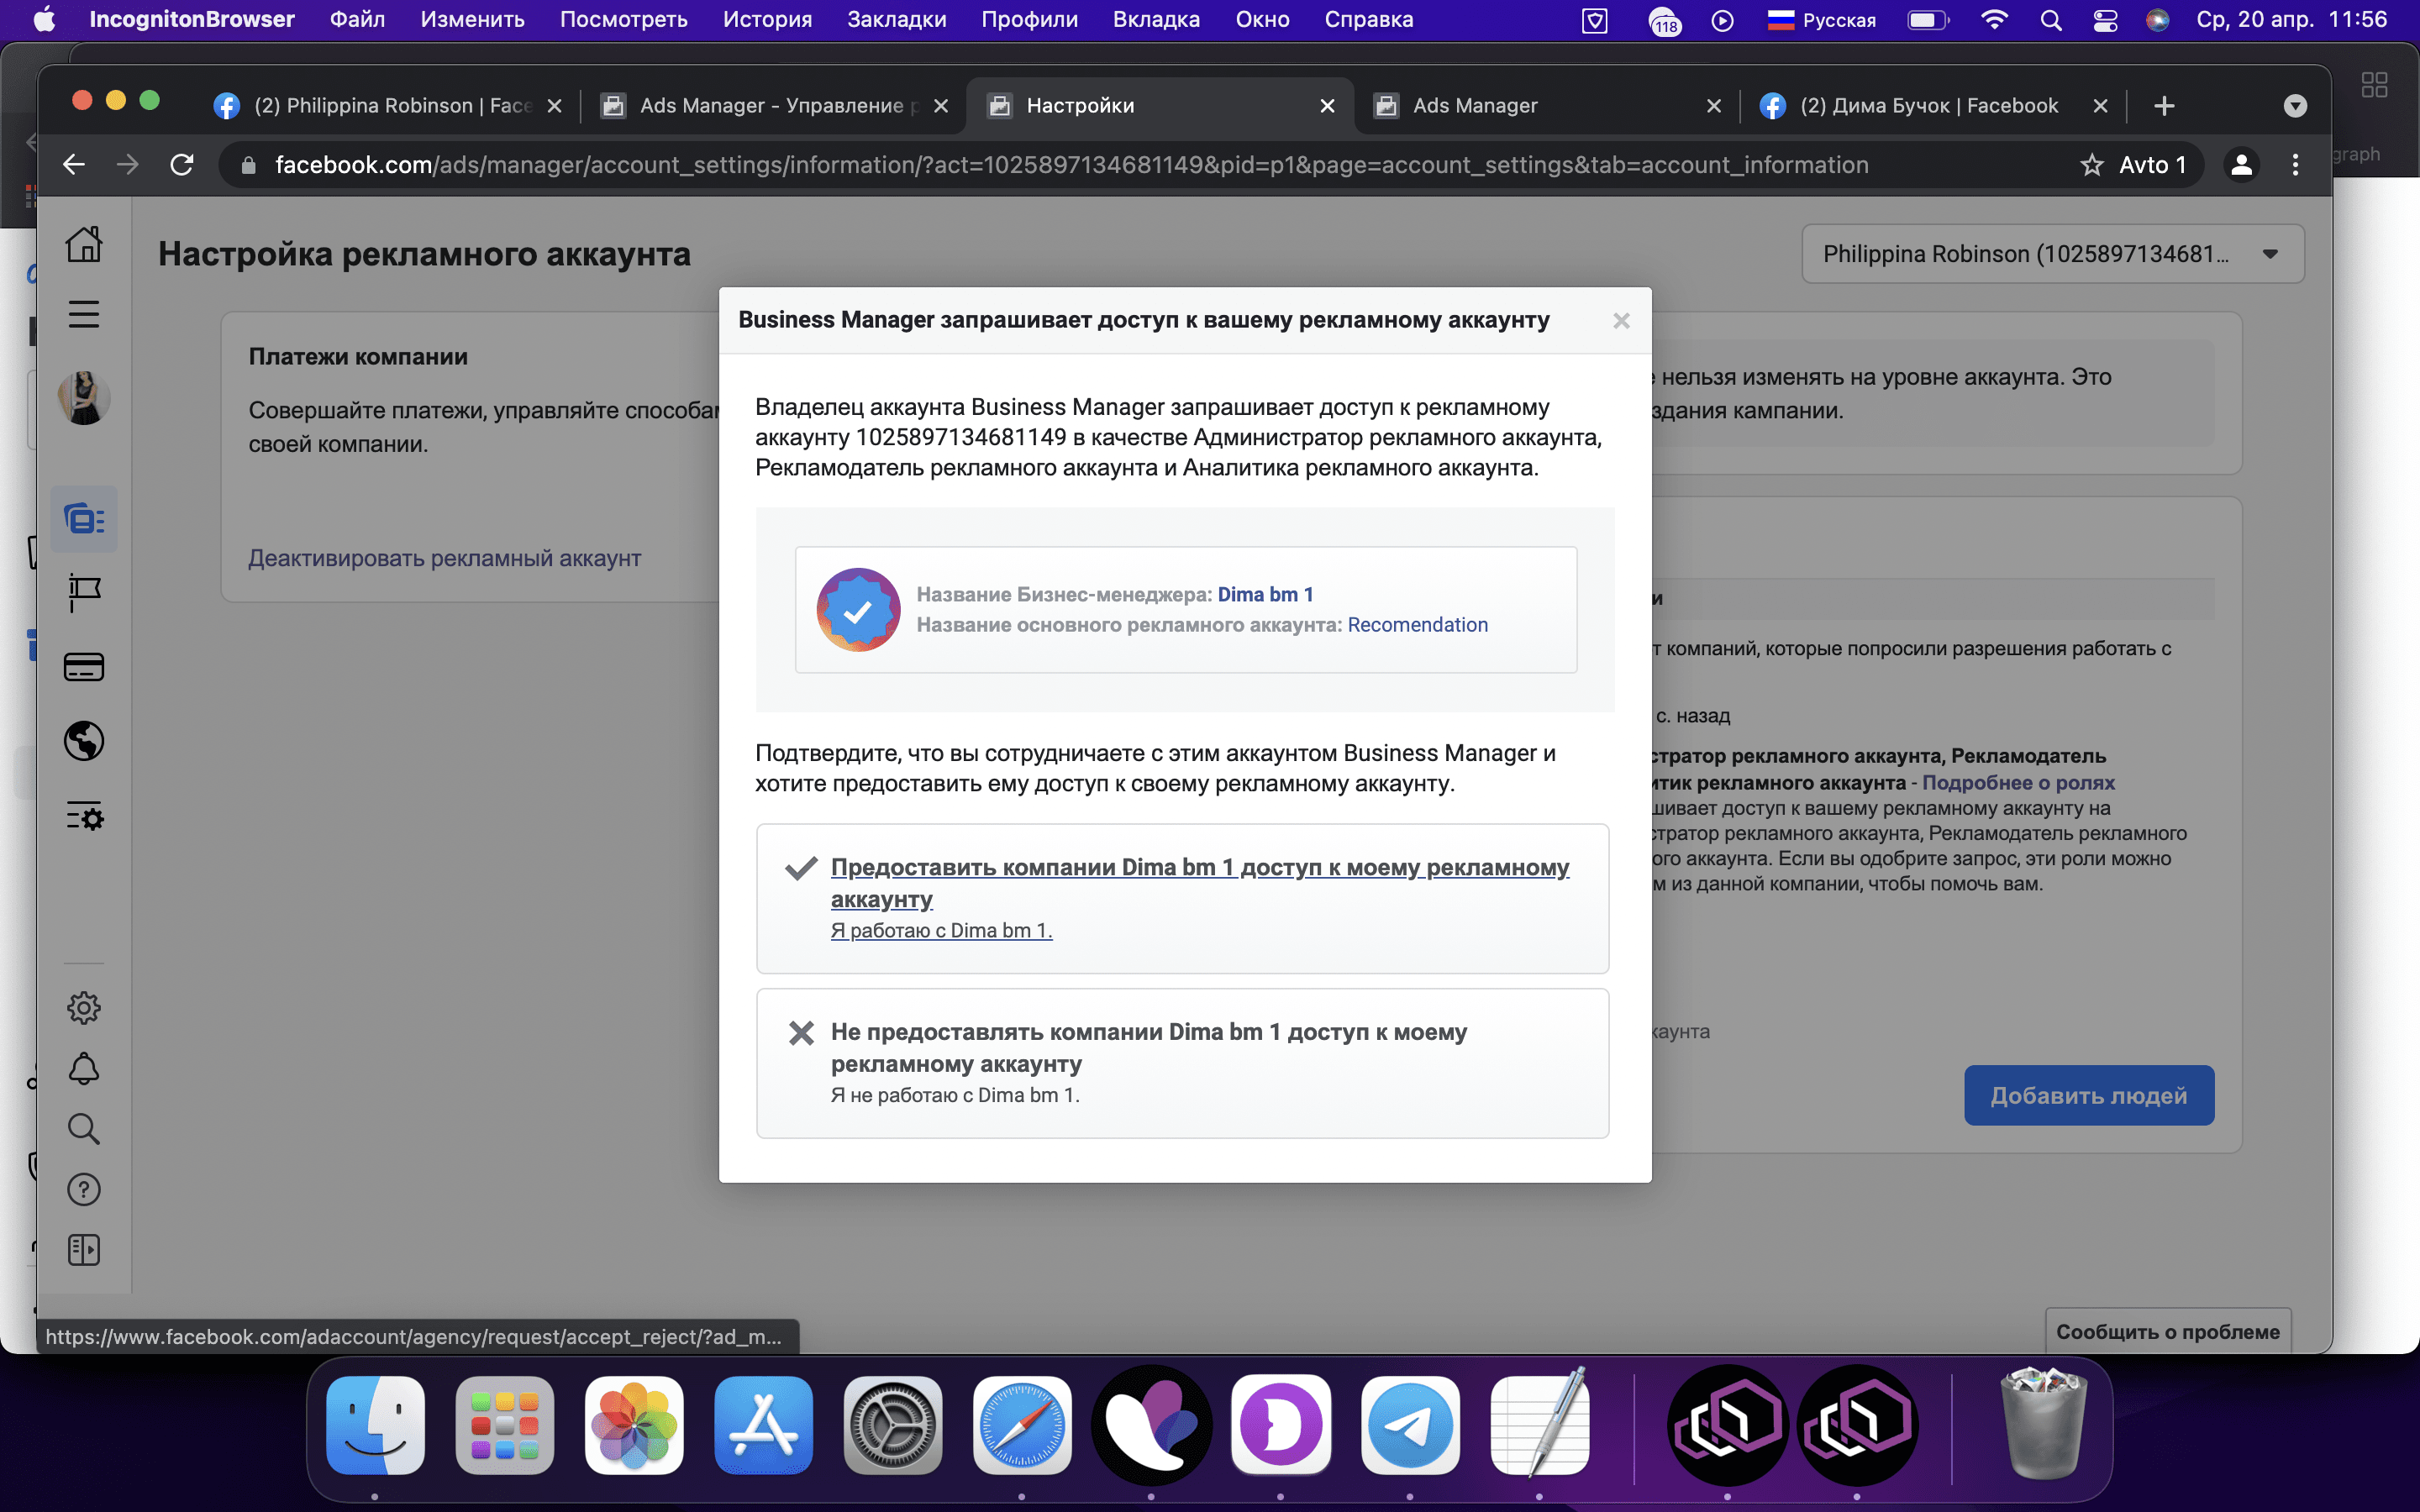2420x1512 pixels.
Task: Open the Apple menu
Action: point(44,19)
